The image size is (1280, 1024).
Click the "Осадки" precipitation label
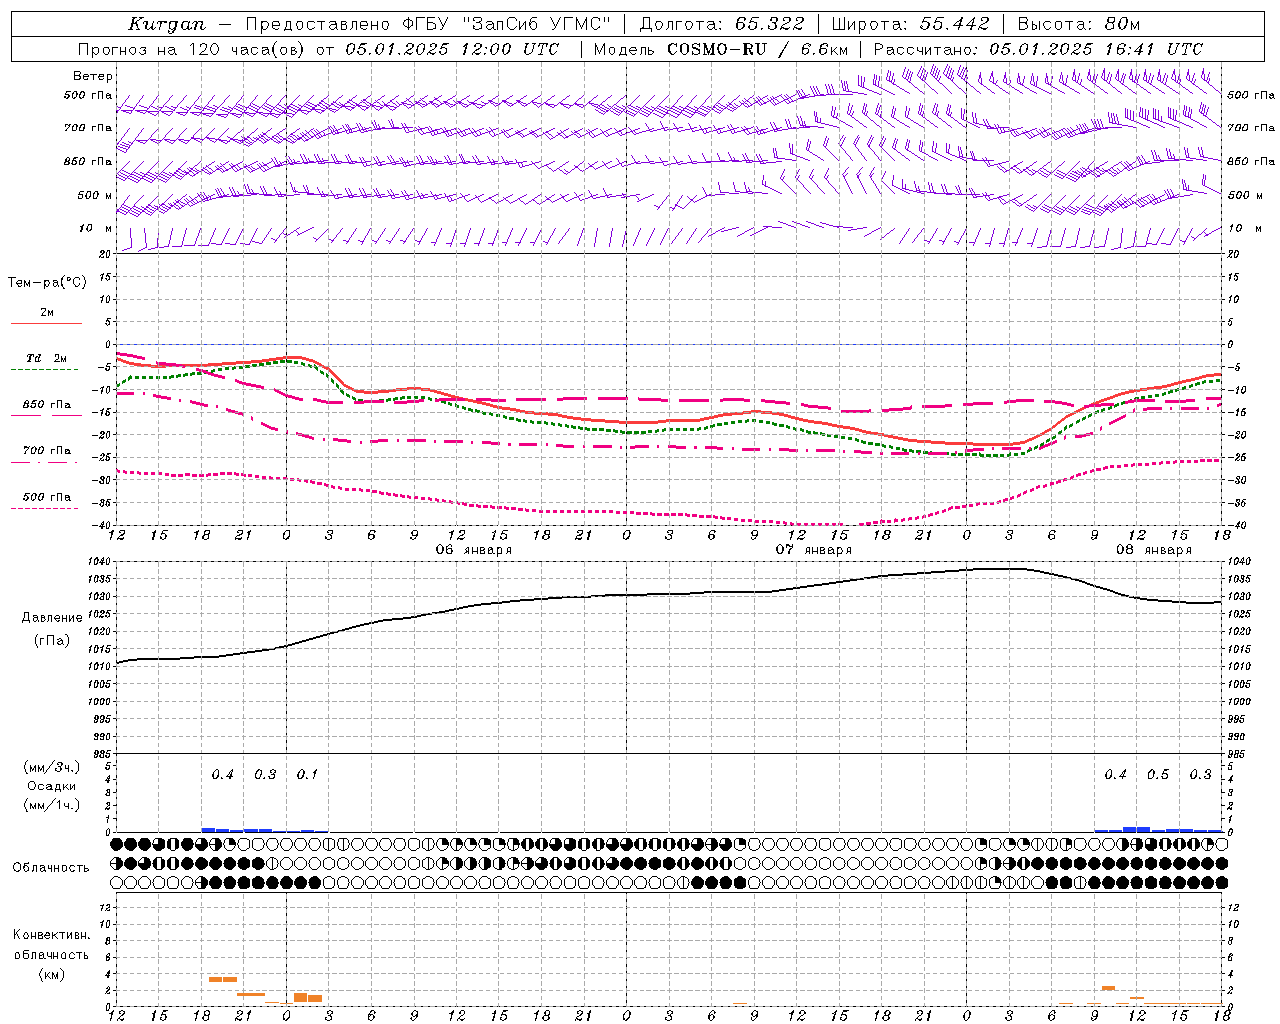[51, 786]
